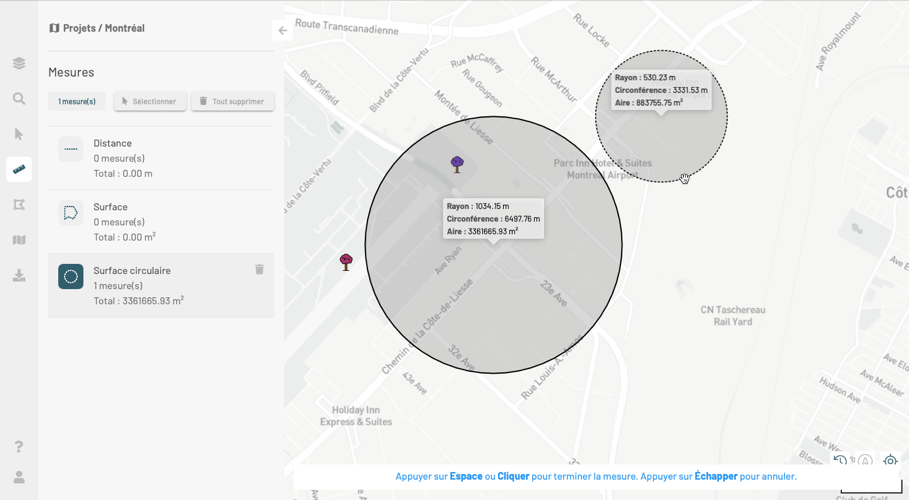The image size is (909, 500).
Task: Delete the Surface circulaire measurement with trash icon
Action: click(259, 269)
